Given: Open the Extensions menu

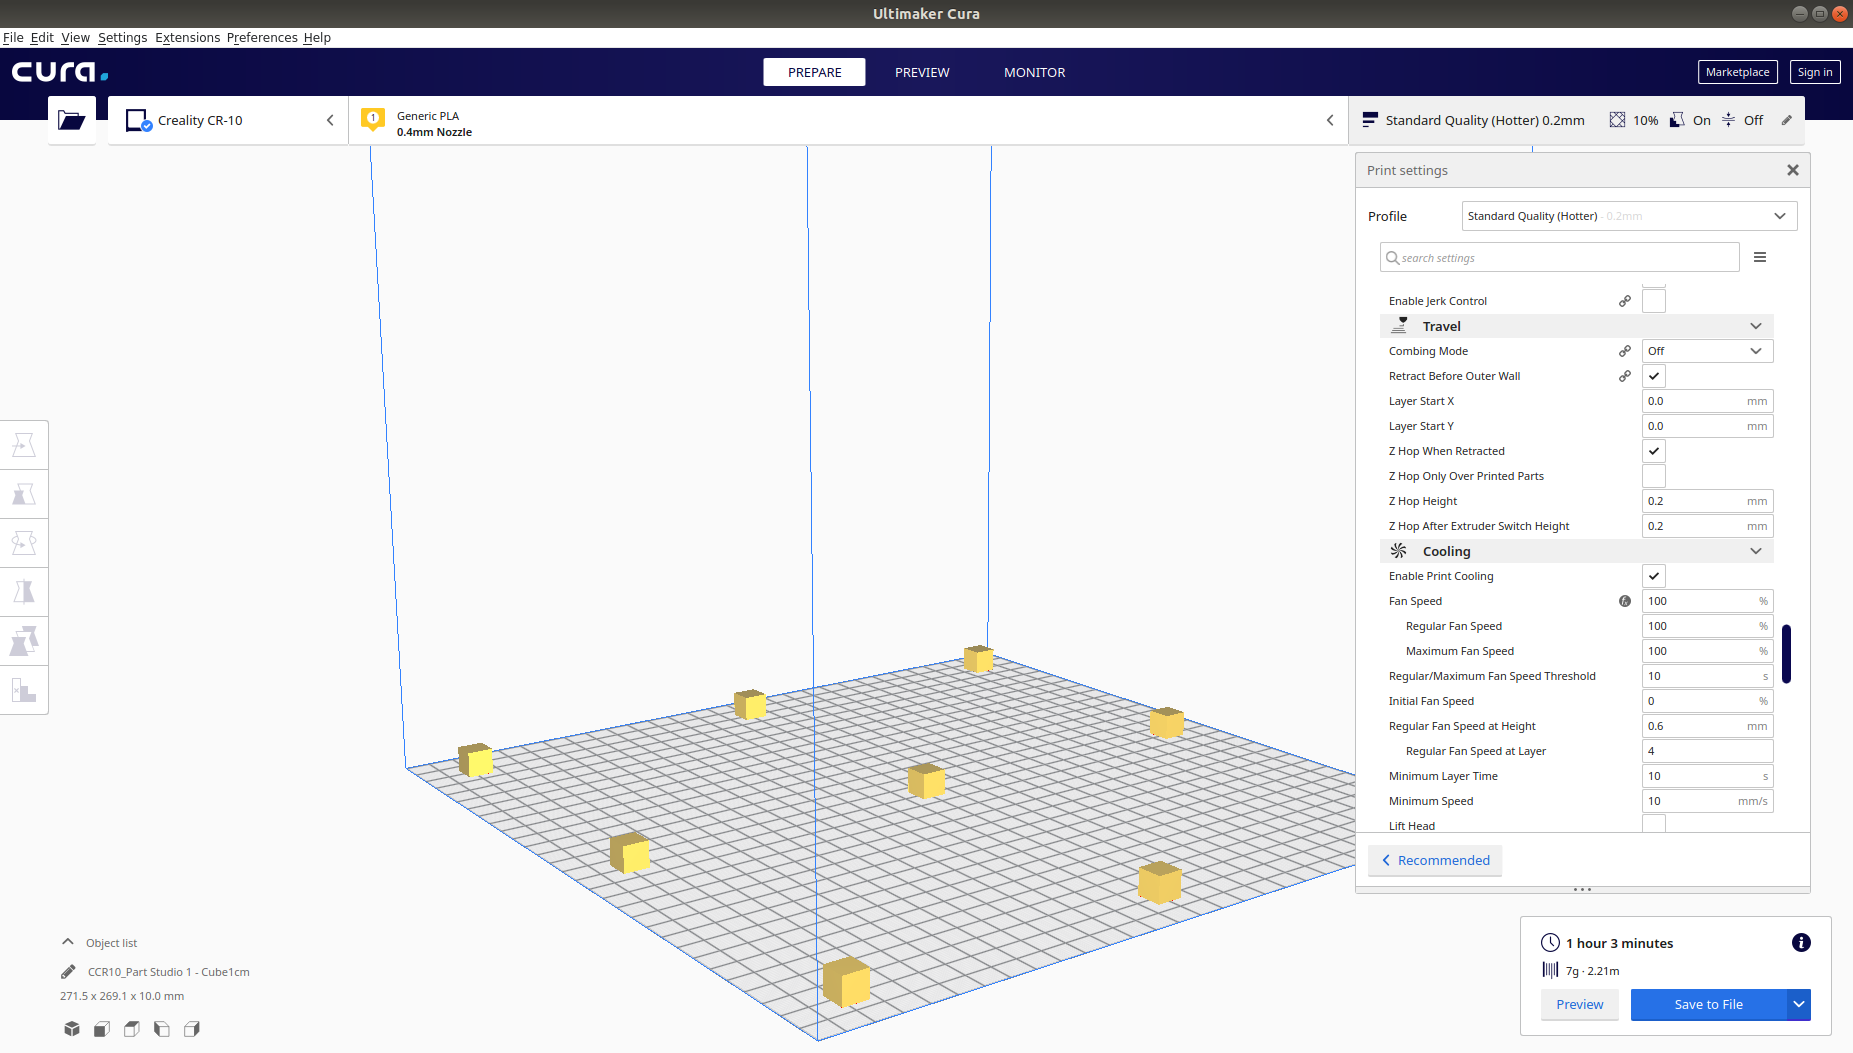Looking at the screenshot, I should (188, 38).
